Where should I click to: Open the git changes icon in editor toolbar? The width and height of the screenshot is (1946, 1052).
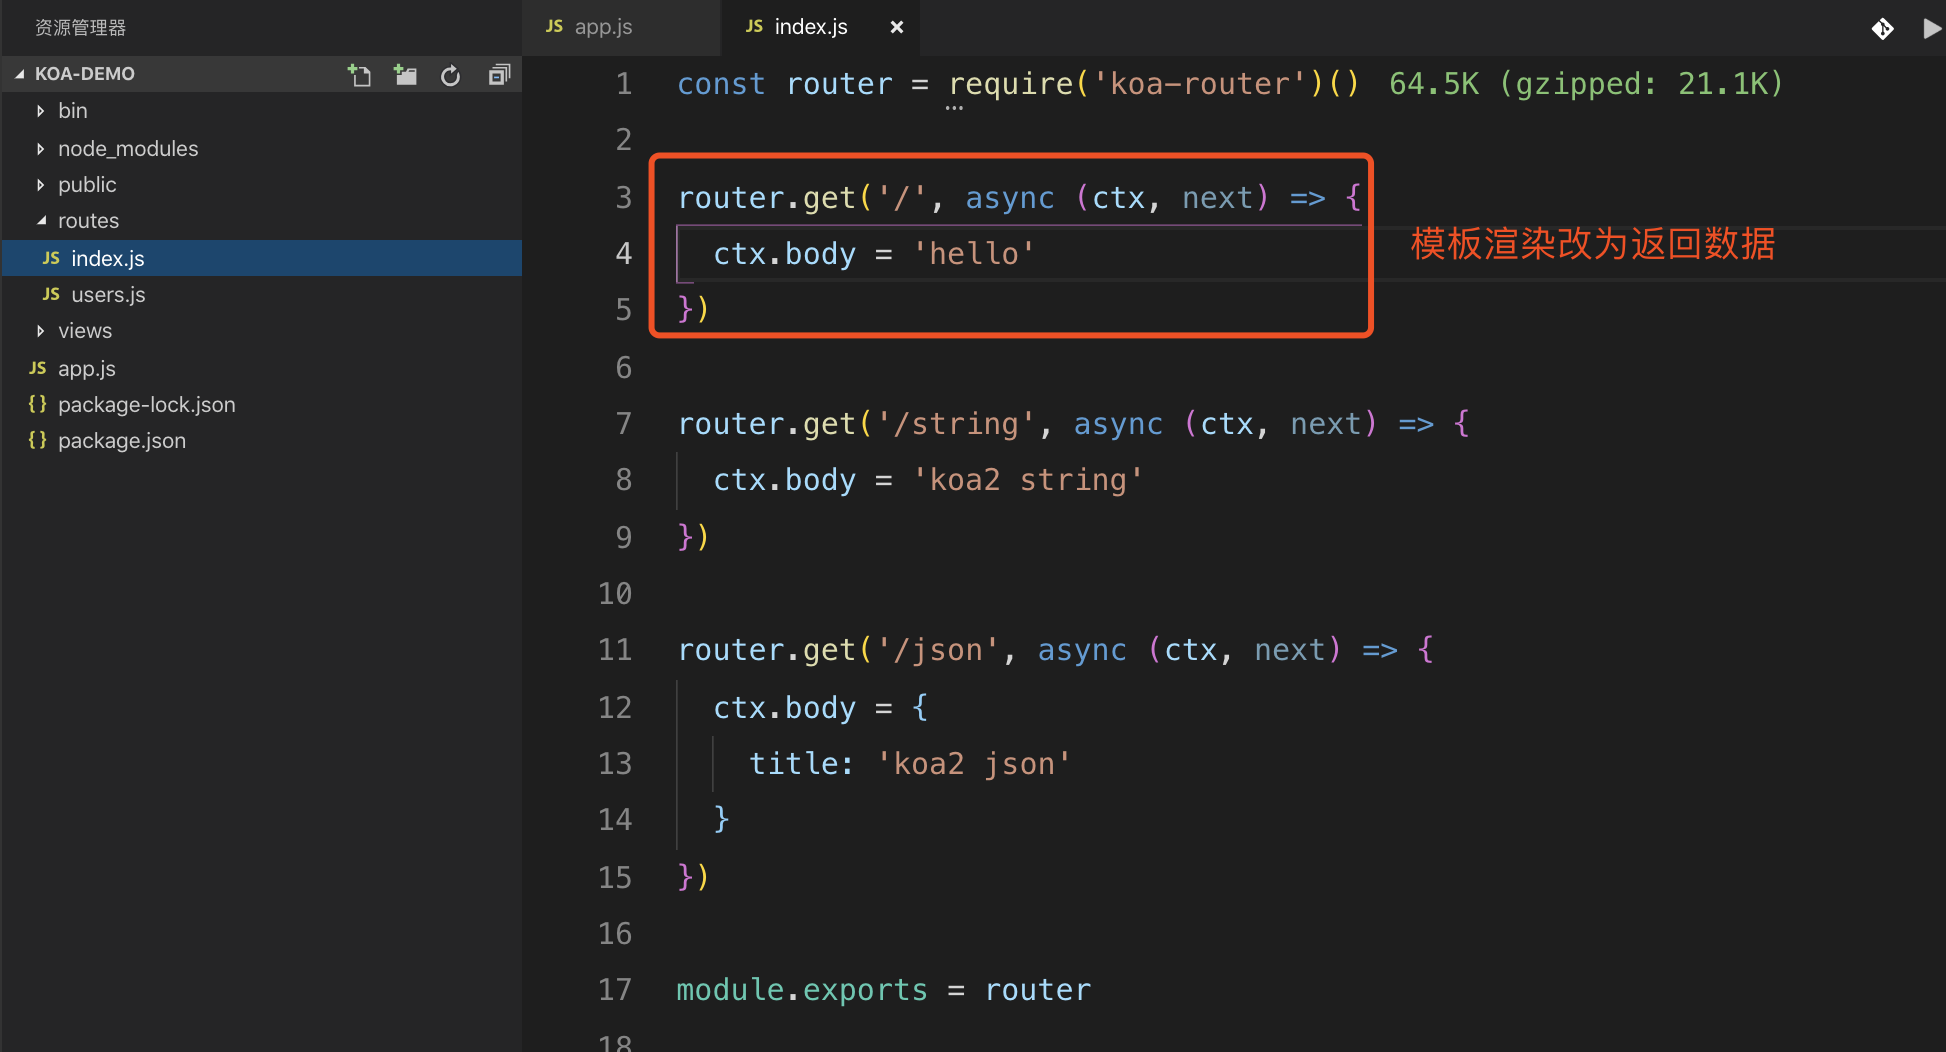[1882, 28]
